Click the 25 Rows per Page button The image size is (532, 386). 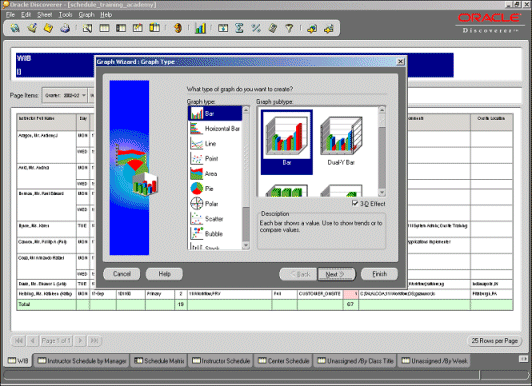point(494,341)
